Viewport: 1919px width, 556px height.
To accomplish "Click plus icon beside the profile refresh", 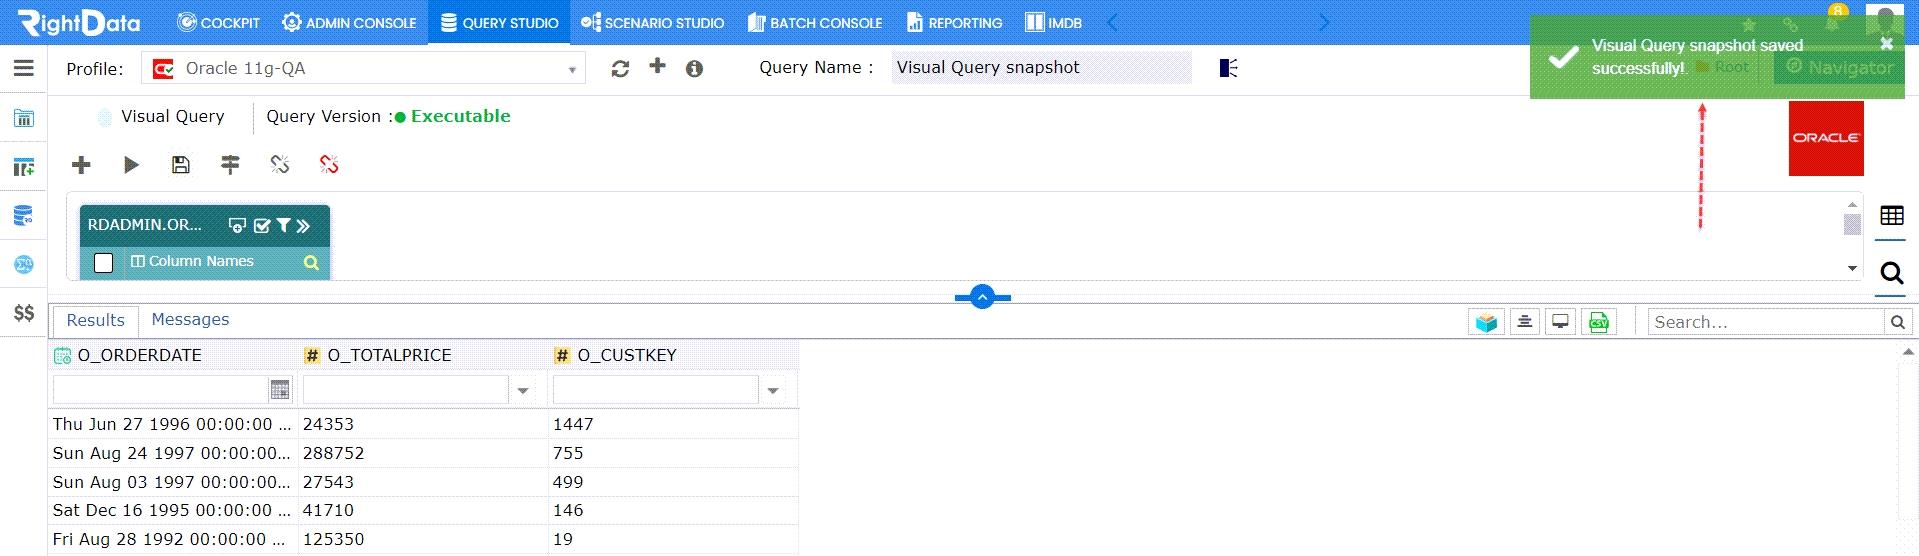I will pos(657,66).
